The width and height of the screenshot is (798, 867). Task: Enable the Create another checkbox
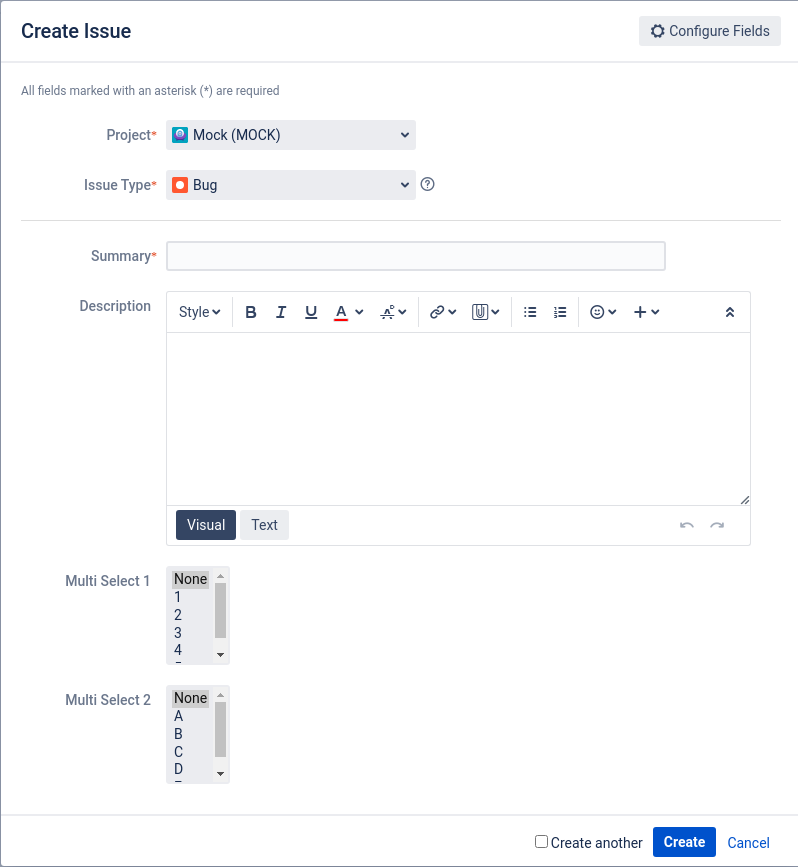coord(541,842)
